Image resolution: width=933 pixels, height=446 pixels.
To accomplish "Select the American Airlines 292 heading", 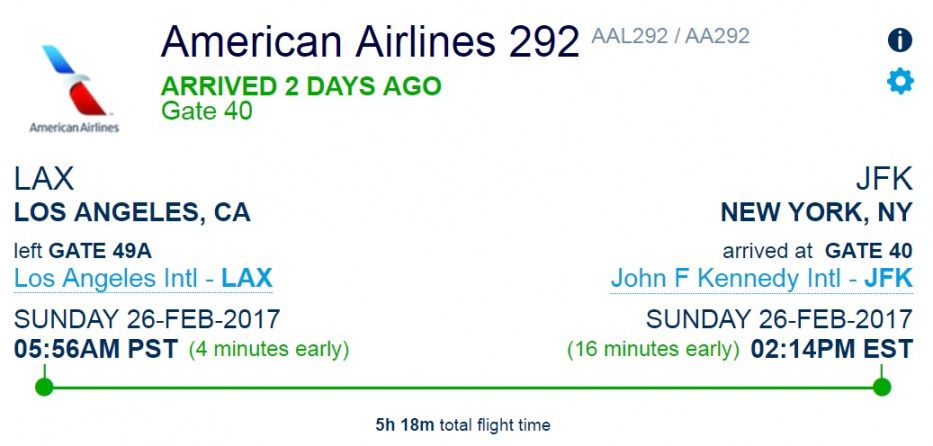I will (370, 41).
